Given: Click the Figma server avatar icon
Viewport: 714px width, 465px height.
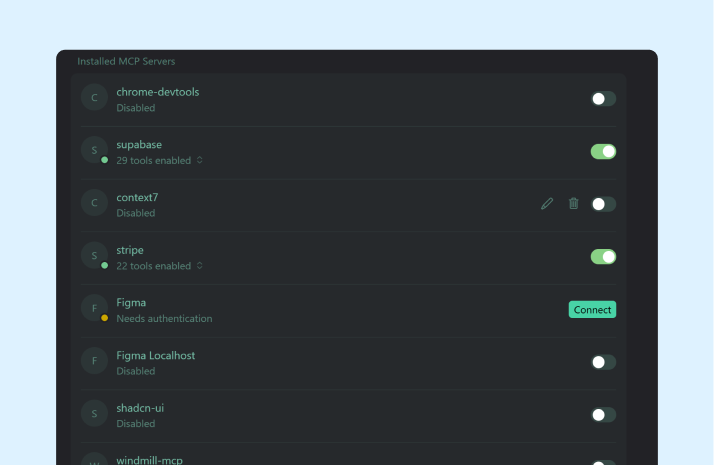Looking at the screenshot, I should click(x=94, y=309).
